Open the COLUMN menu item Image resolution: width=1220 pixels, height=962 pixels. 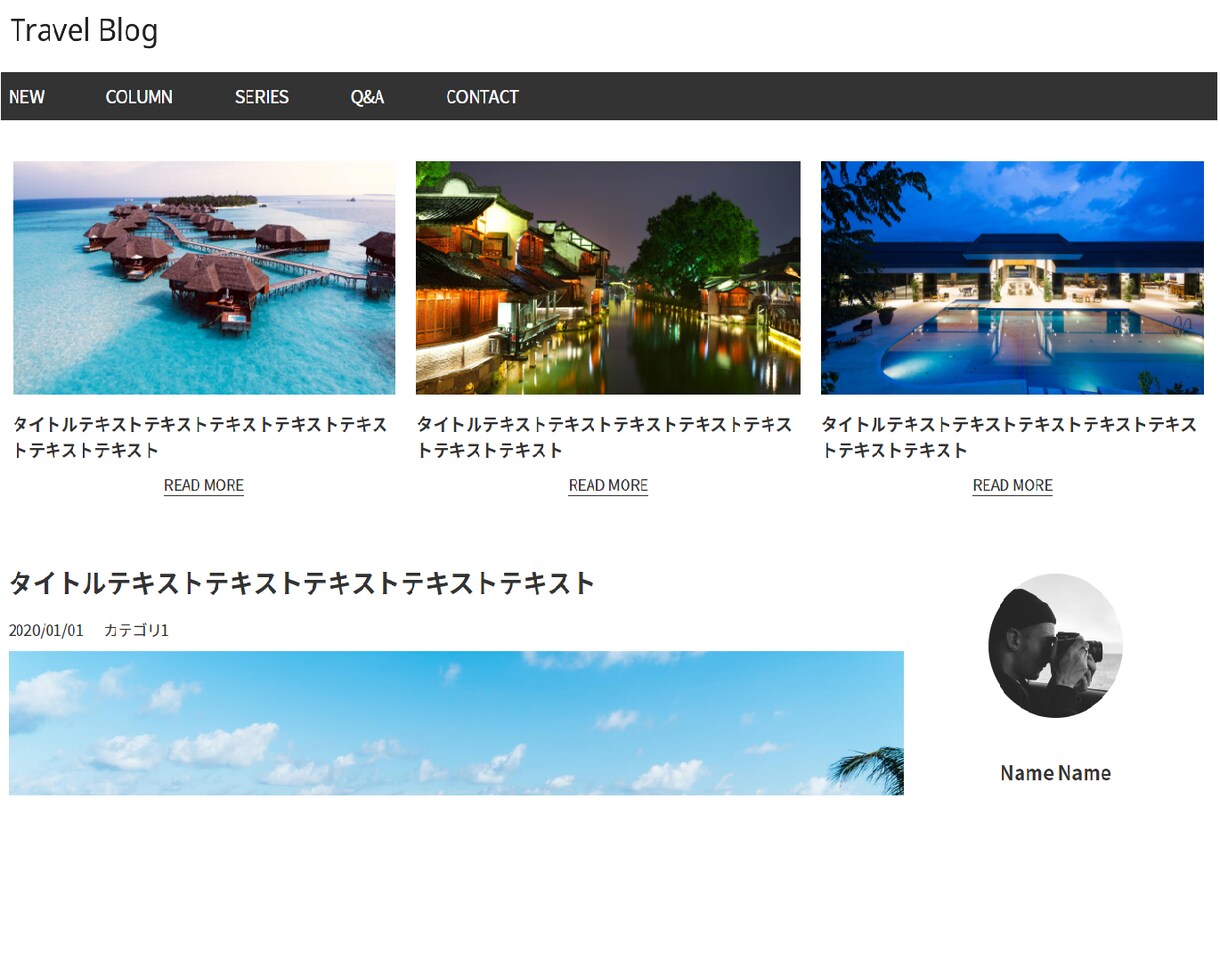139,97
